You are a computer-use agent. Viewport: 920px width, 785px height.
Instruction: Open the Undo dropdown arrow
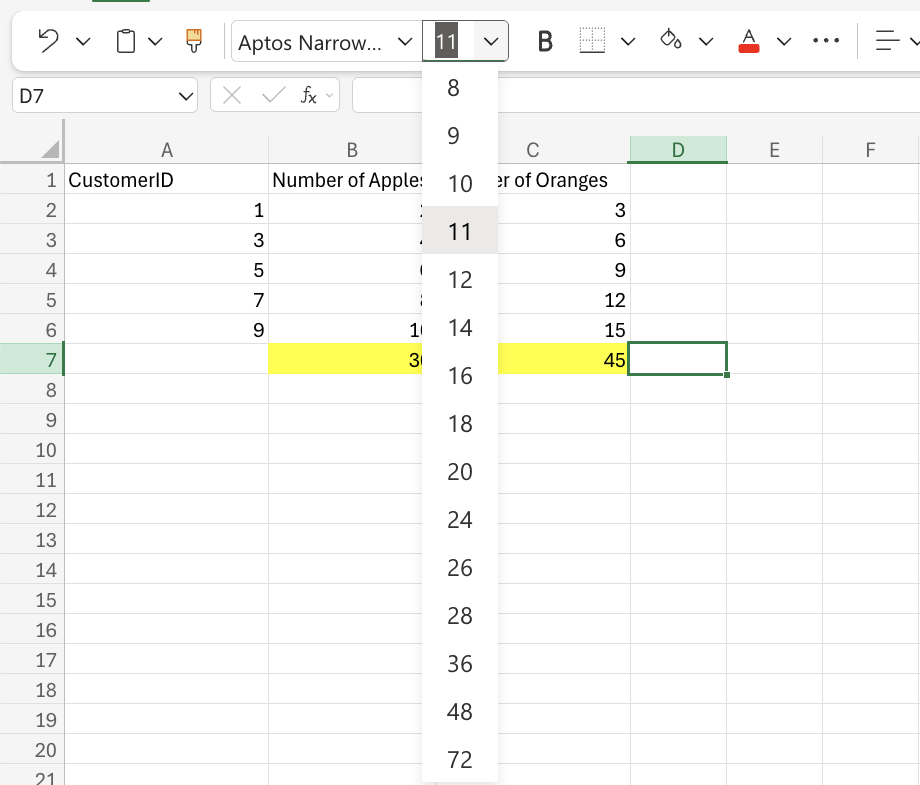(x=83, y=40)
